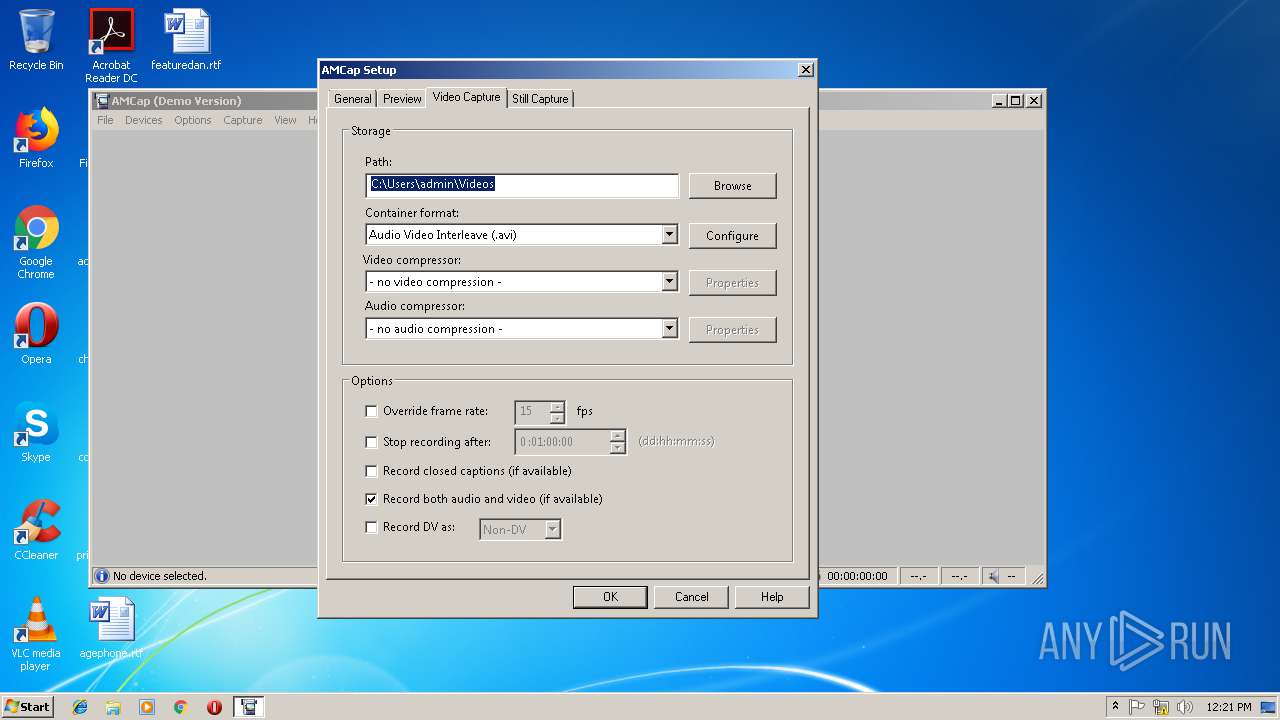Increase stop recording time up arrow
The width and height of the screenshot is (1280, 720).
[618, 436]
